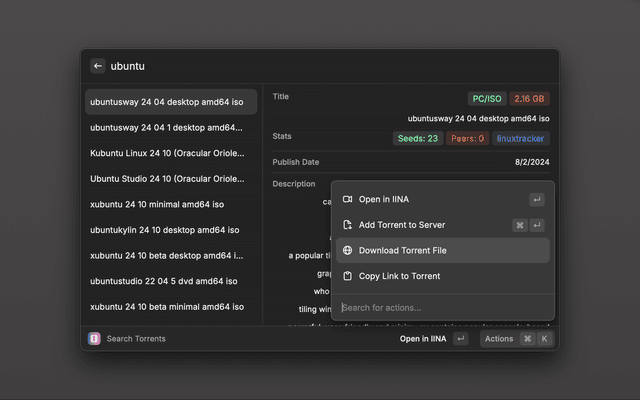Click the linuxtracker source tag
640x400 pixels.
[x=520, y=139]
